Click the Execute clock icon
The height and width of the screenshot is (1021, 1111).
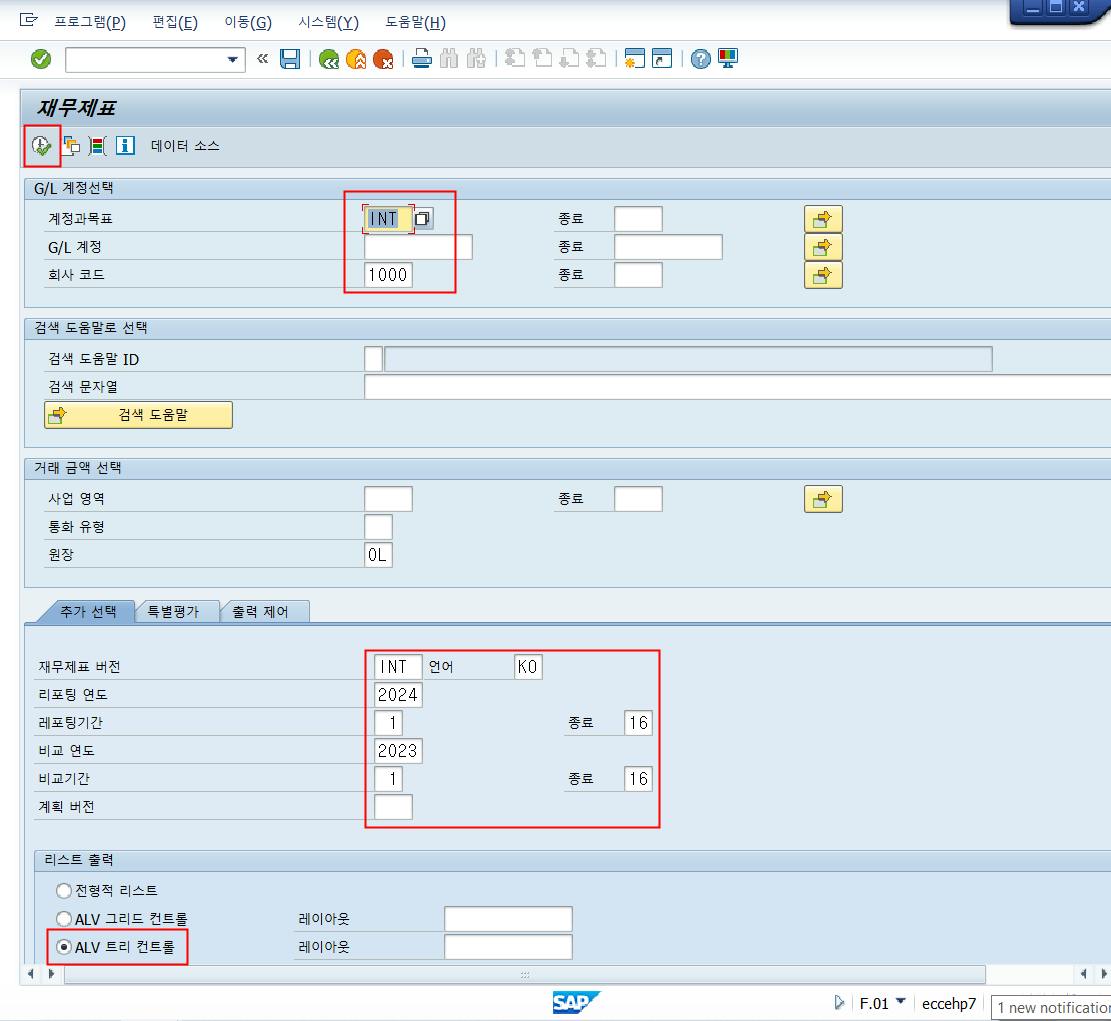(42, 146)
